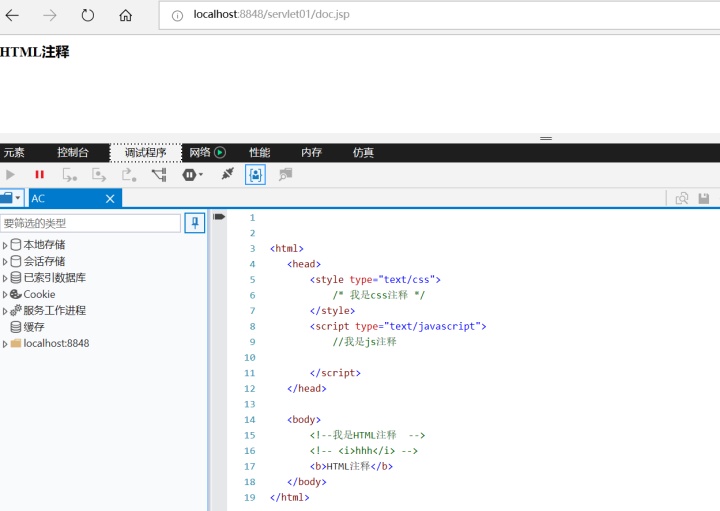
Task: Close the AC tab
Action: (x=110, y=199)
